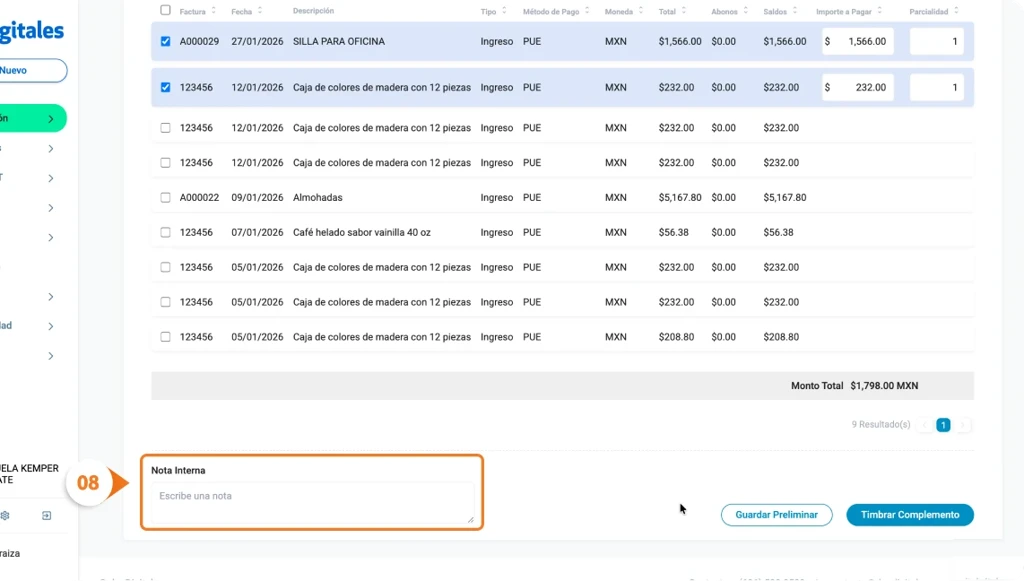Check the Almohadas invoice A000022 row
The width and height of the screenshot is (1024, 581).
[x=166, y=198]
